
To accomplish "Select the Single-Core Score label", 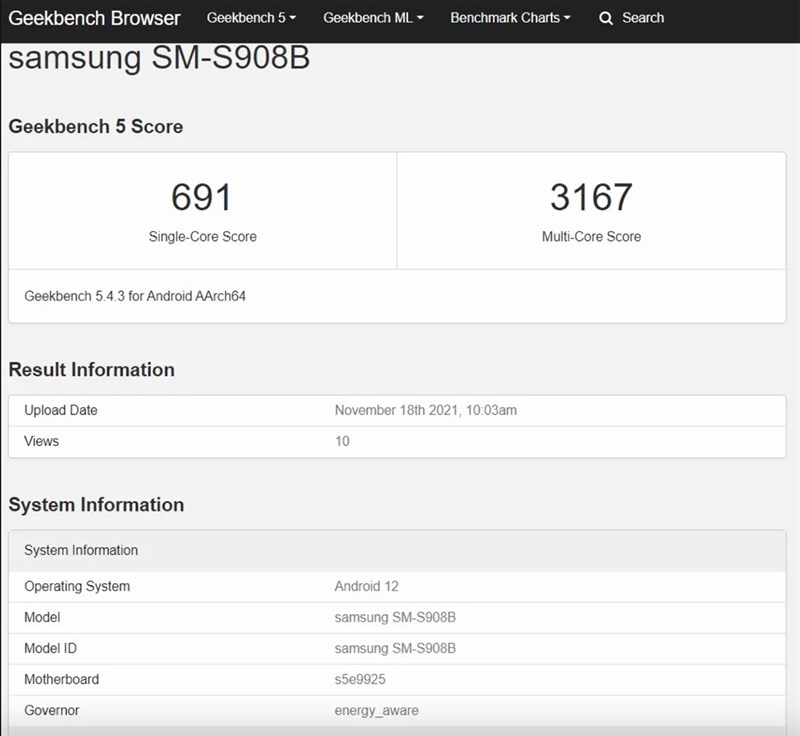I will click(x=202, y=237).
